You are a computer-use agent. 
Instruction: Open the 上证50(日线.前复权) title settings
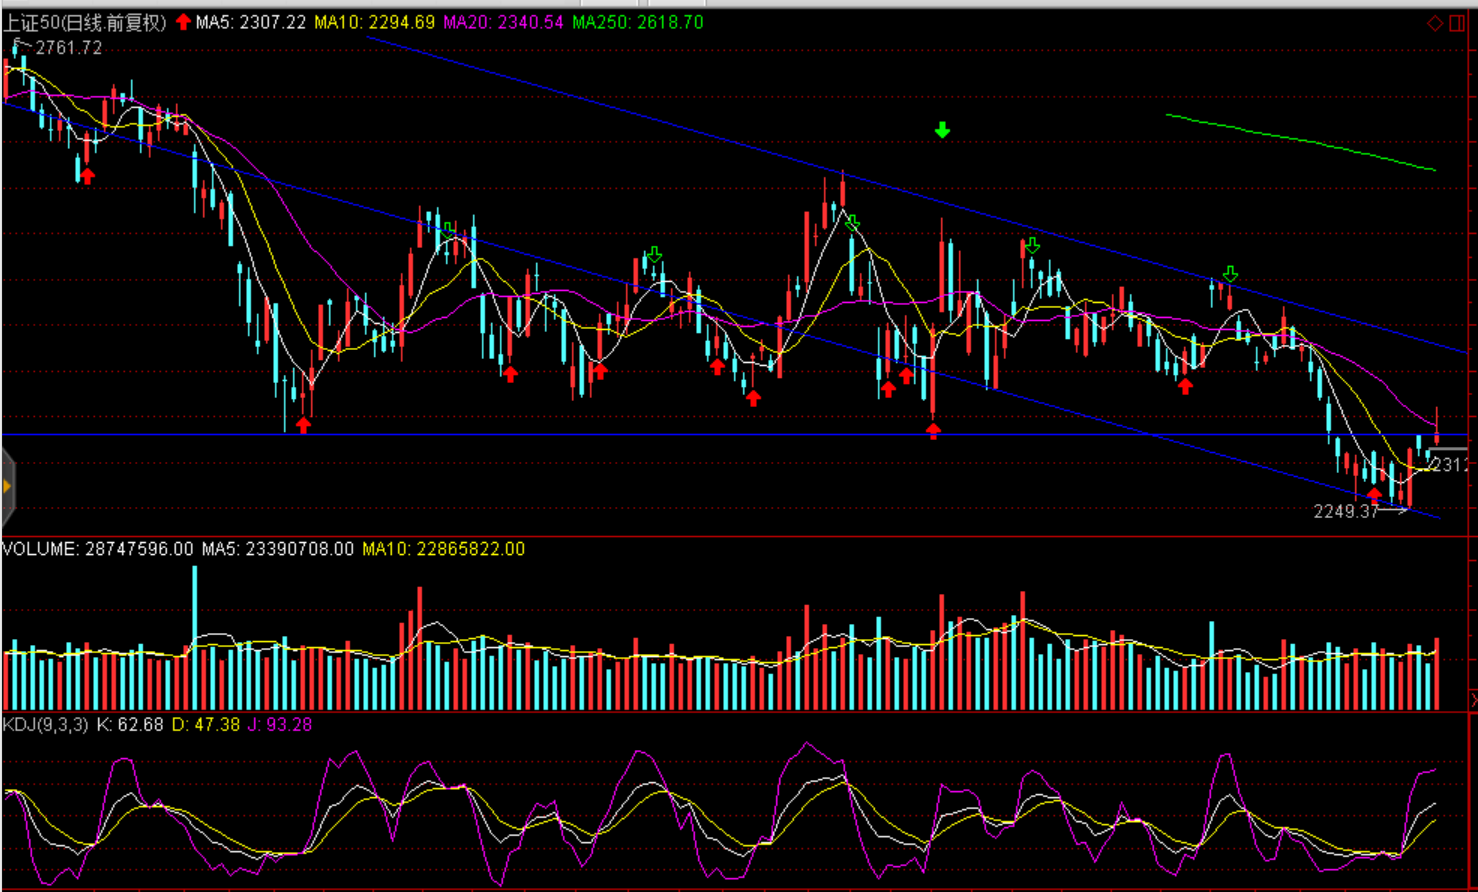click(85, 22)
